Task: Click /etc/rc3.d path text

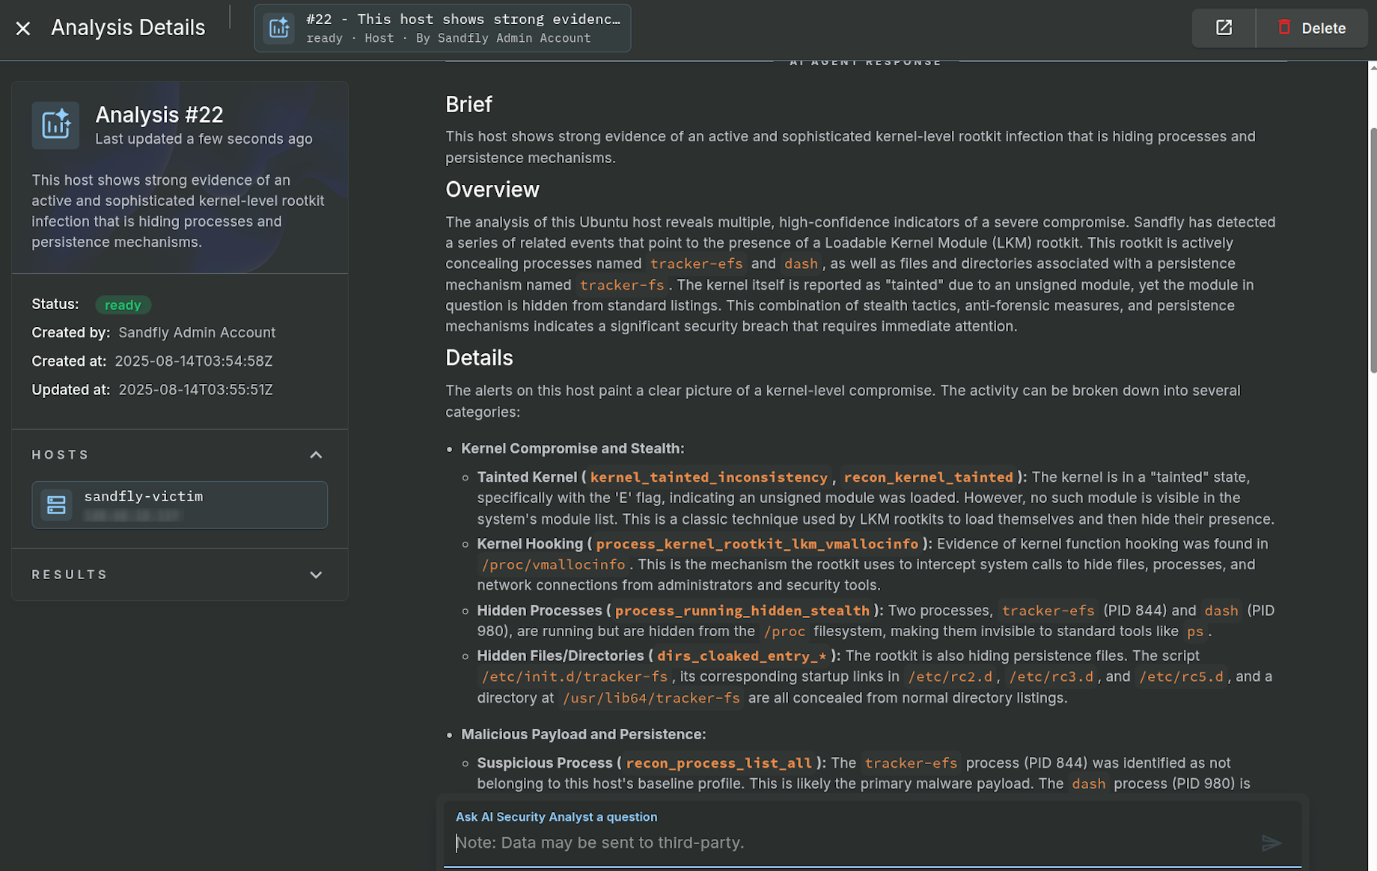Action: [x=1051, y=677]
